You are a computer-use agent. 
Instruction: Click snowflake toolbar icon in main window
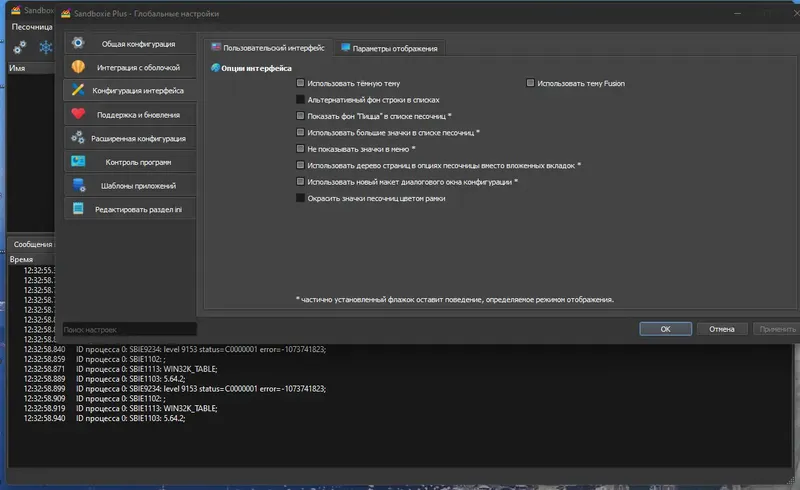click(46, 47)
